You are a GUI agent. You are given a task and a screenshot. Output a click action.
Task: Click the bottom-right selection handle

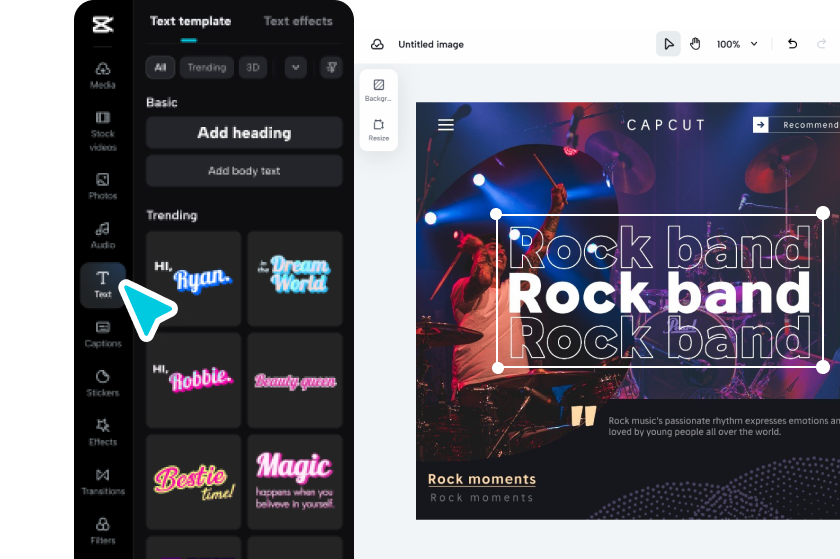click(x=823, y=368)
